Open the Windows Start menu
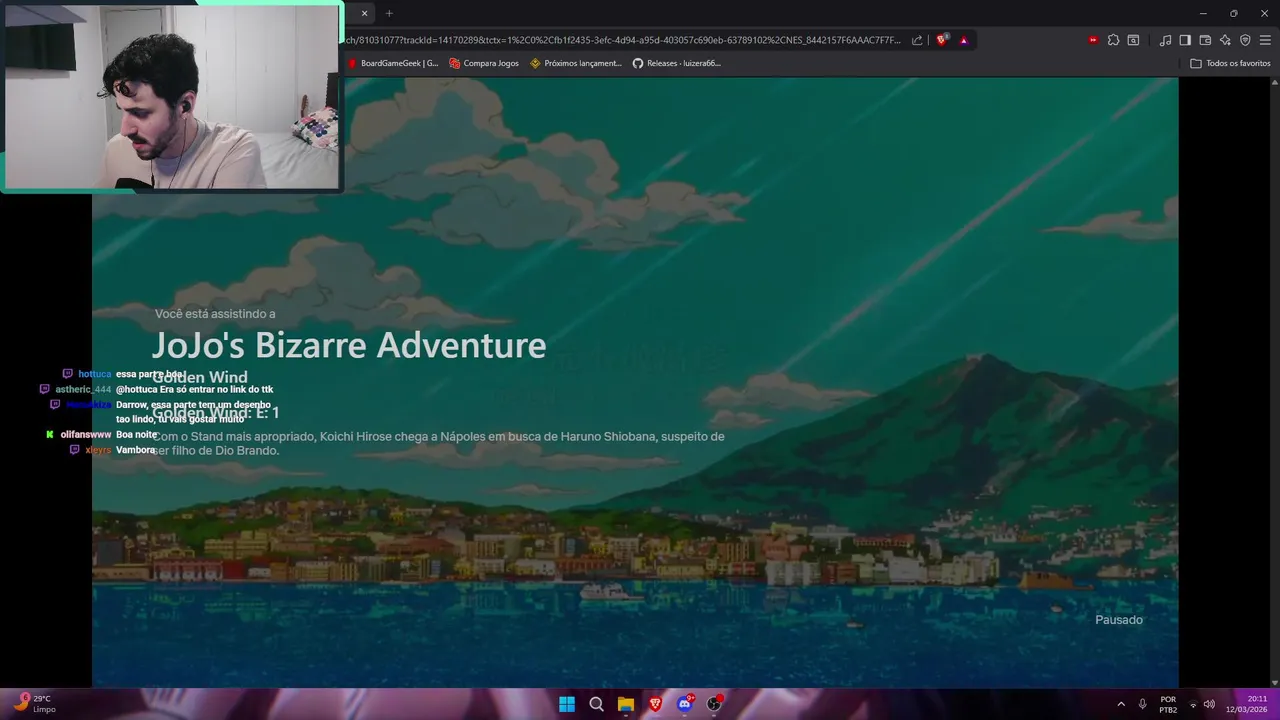 point(567,704)
